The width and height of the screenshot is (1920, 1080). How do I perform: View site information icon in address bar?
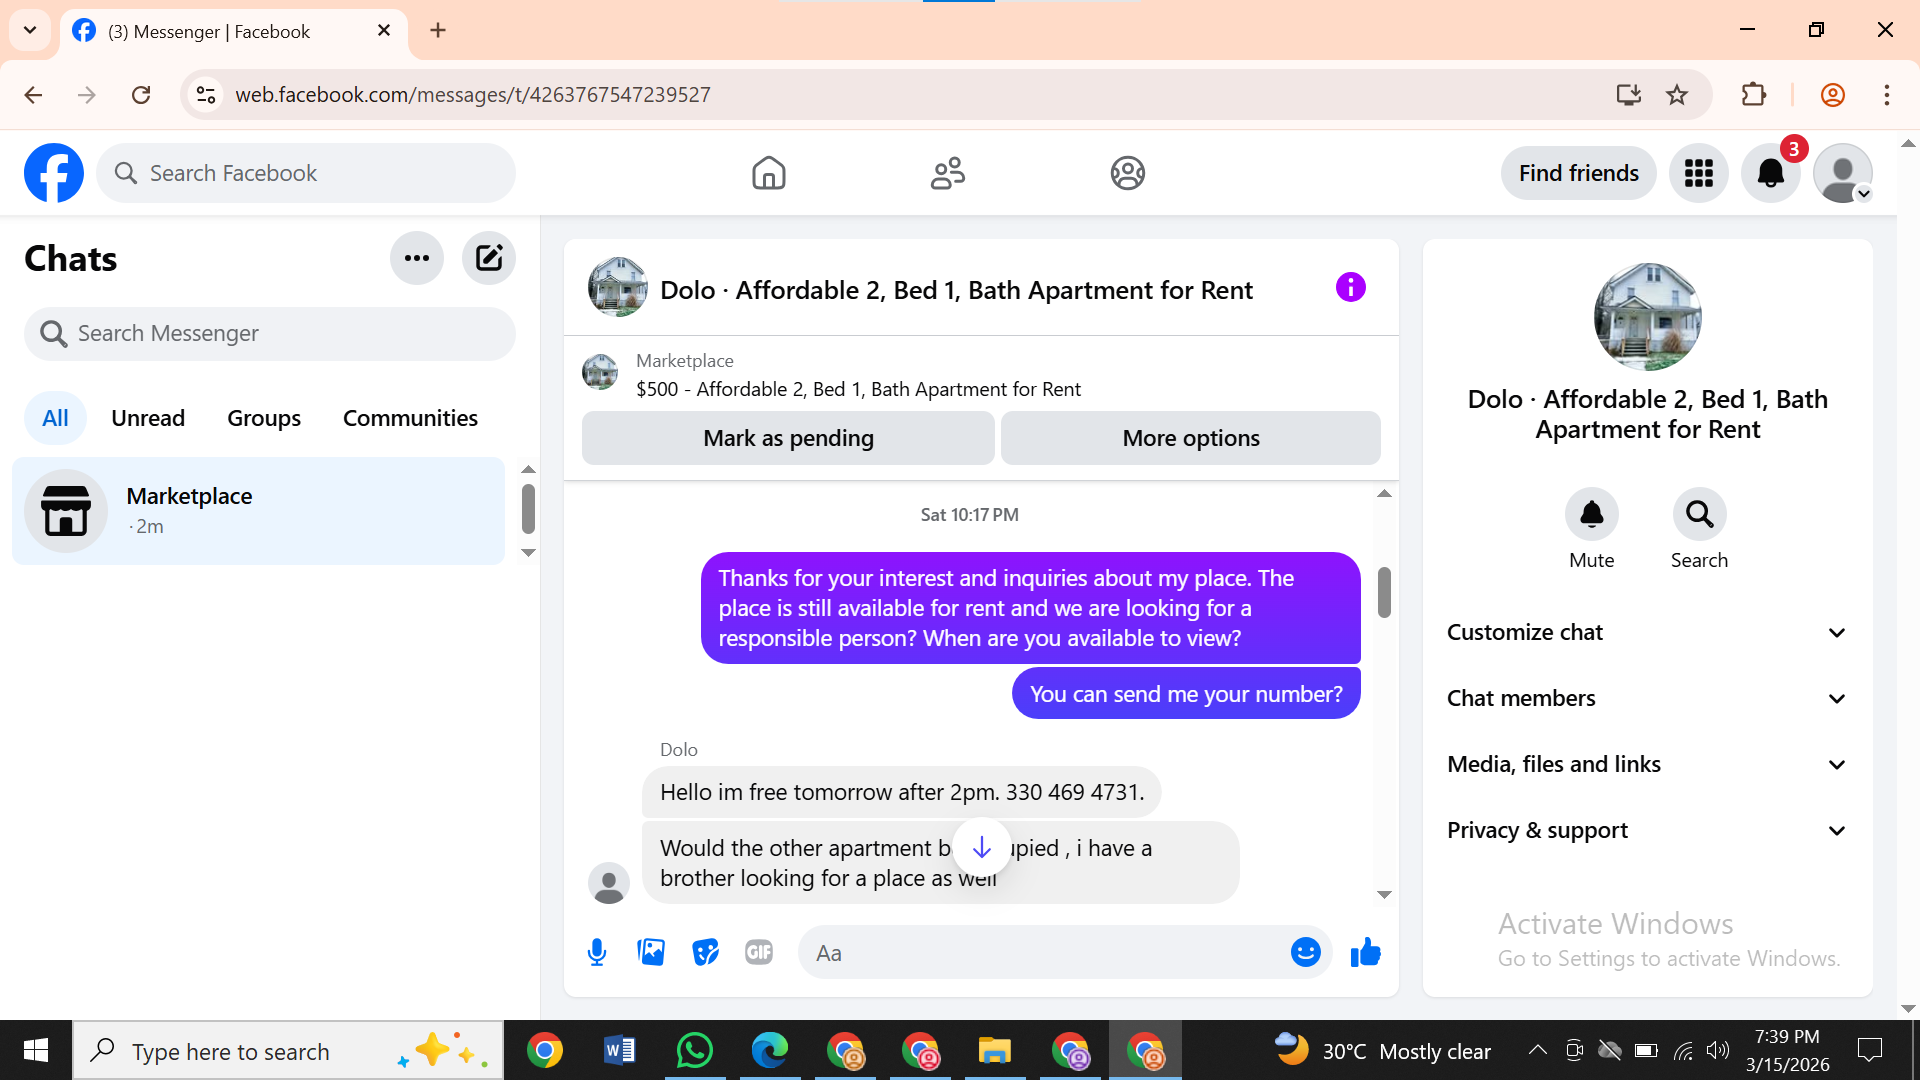pos(206,95)
